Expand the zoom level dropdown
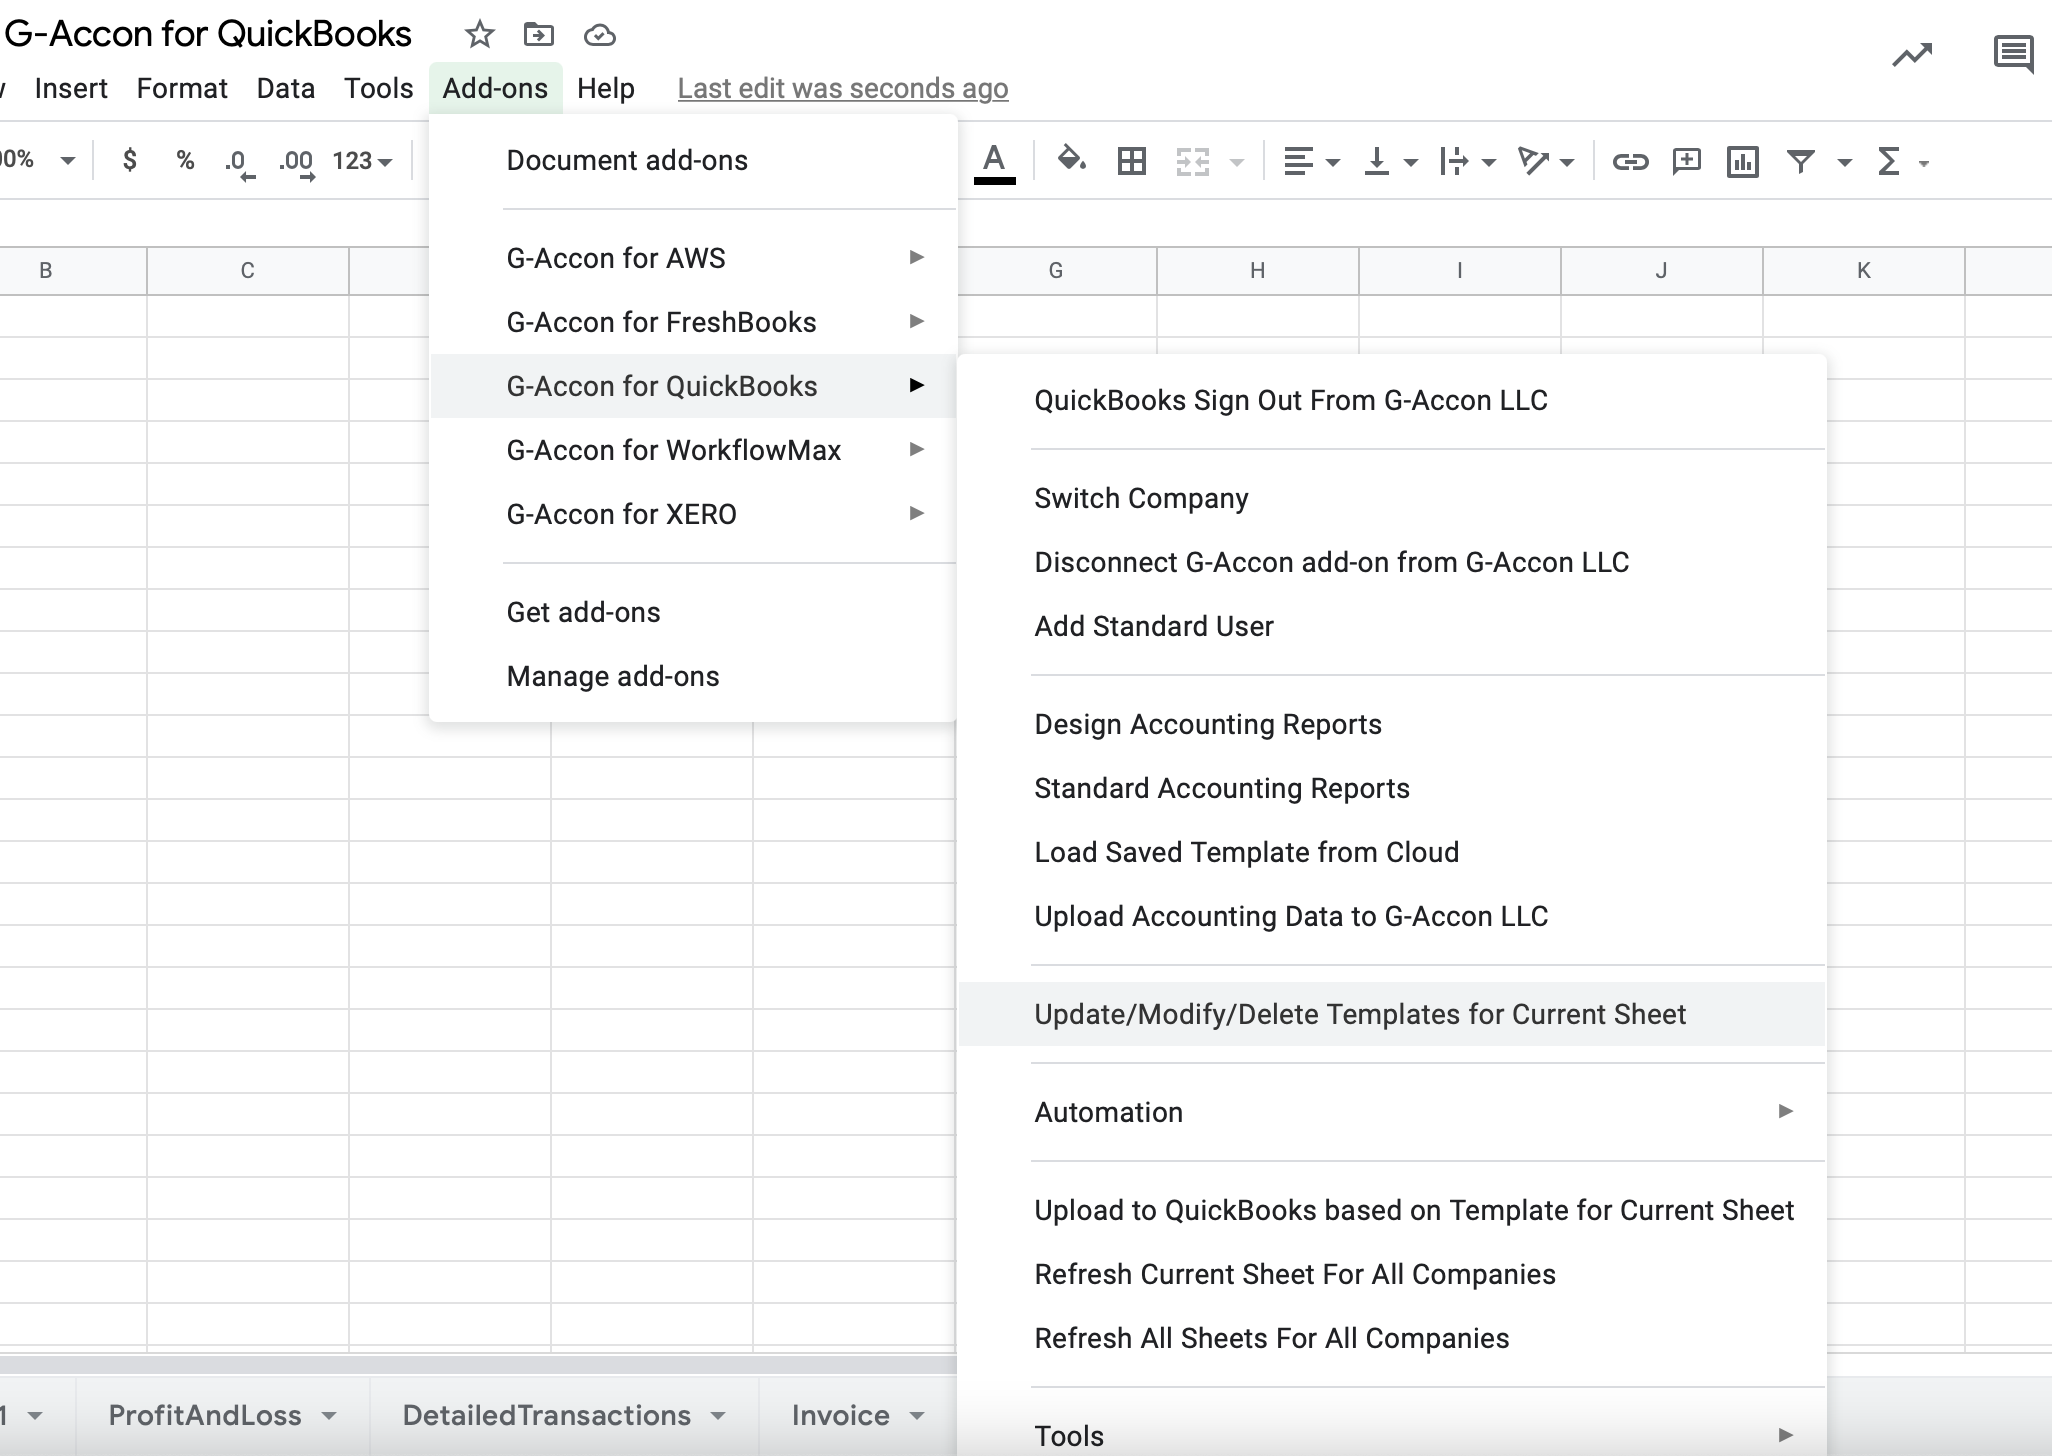Viewport: 2052px width, 1456px height. [x=67, y=161]
